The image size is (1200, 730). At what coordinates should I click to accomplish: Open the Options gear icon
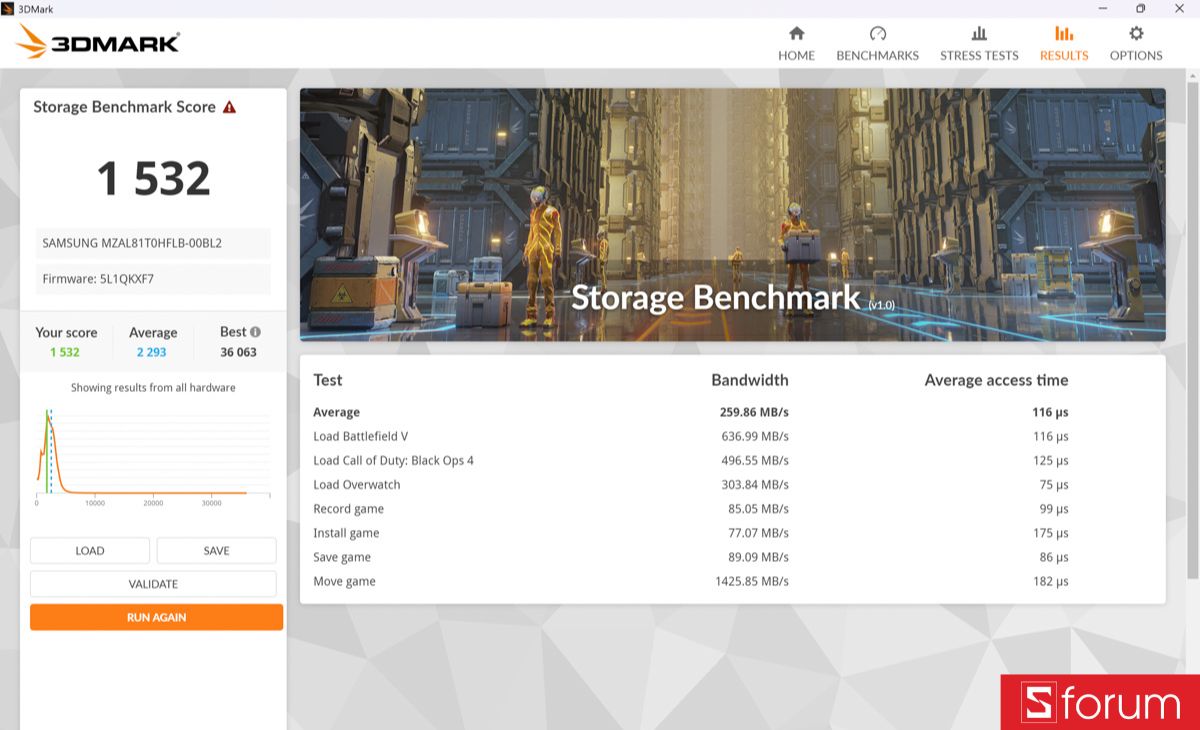click(x=1136, y=33)
